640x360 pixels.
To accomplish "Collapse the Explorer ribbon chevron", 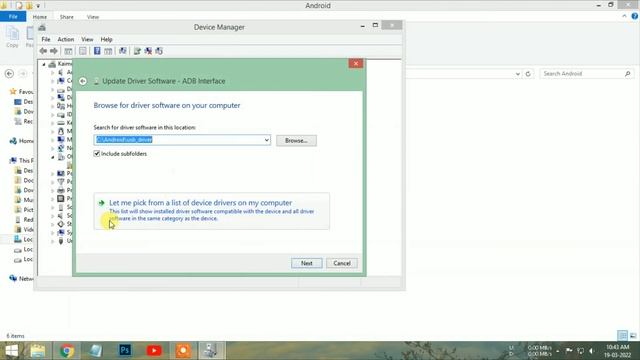I will coord(624,16).
